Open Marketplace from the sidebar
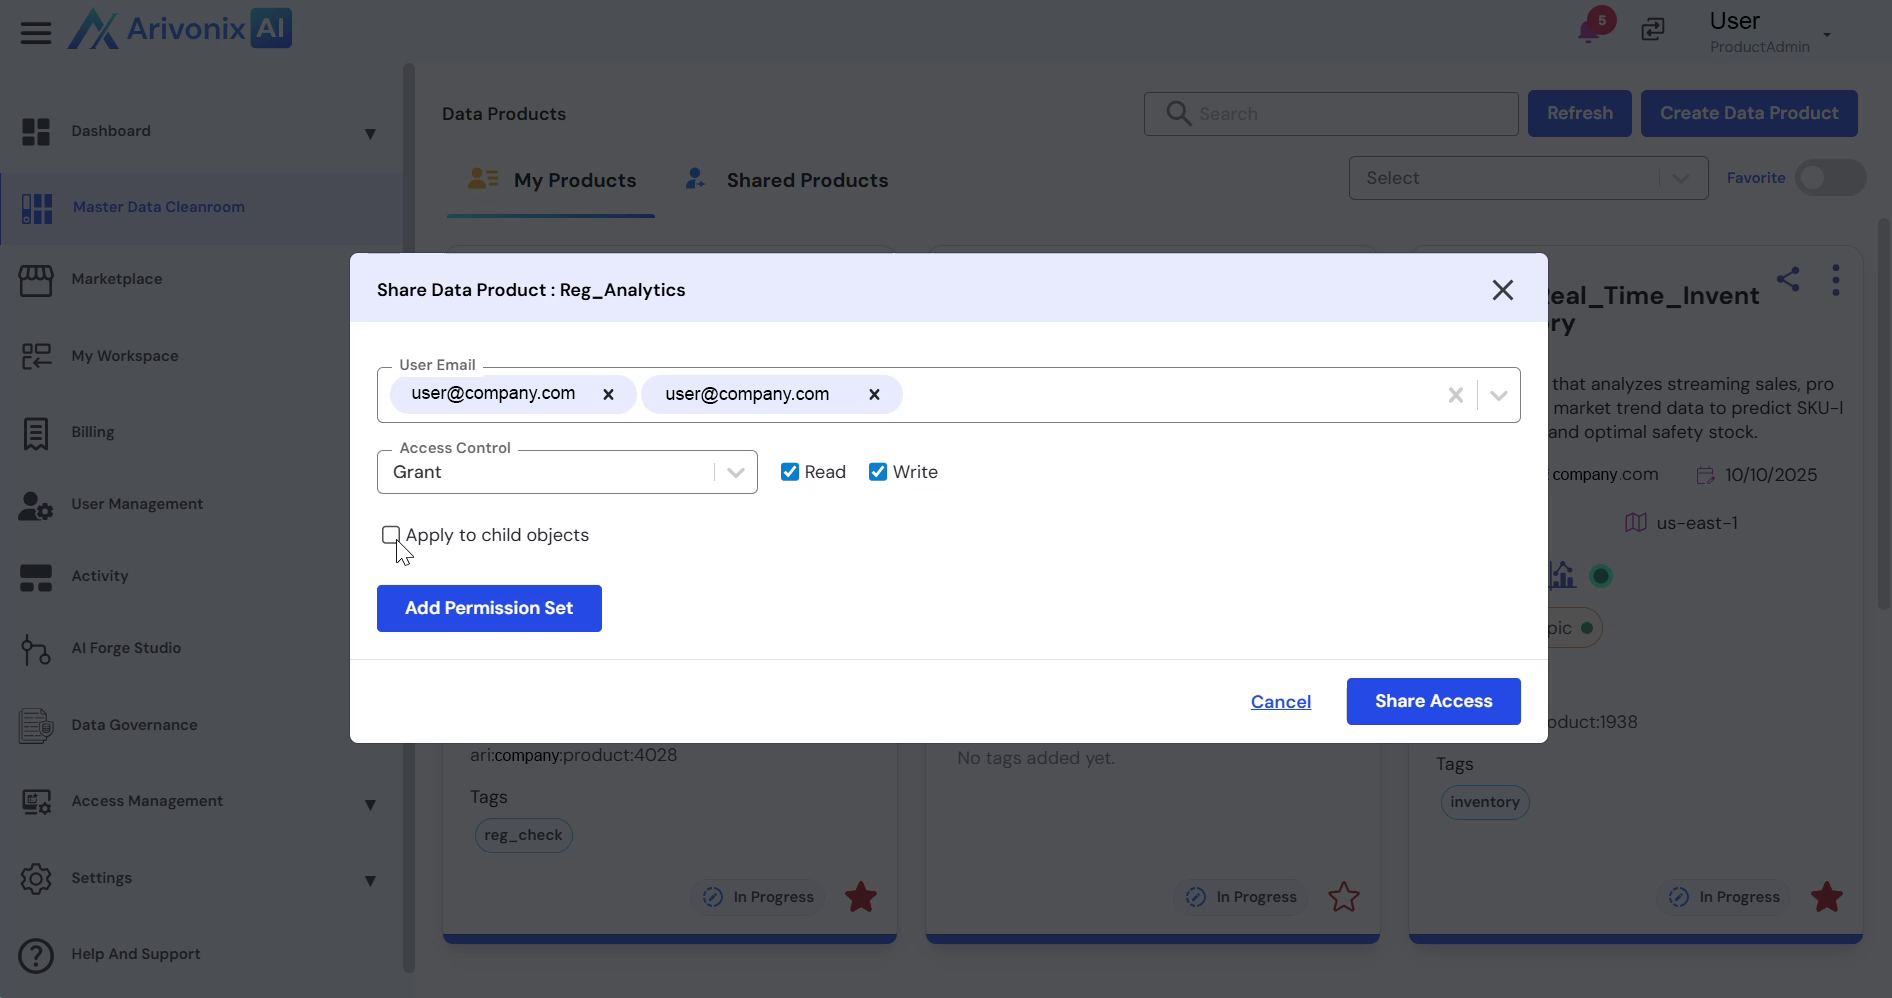 pos(116,279)
